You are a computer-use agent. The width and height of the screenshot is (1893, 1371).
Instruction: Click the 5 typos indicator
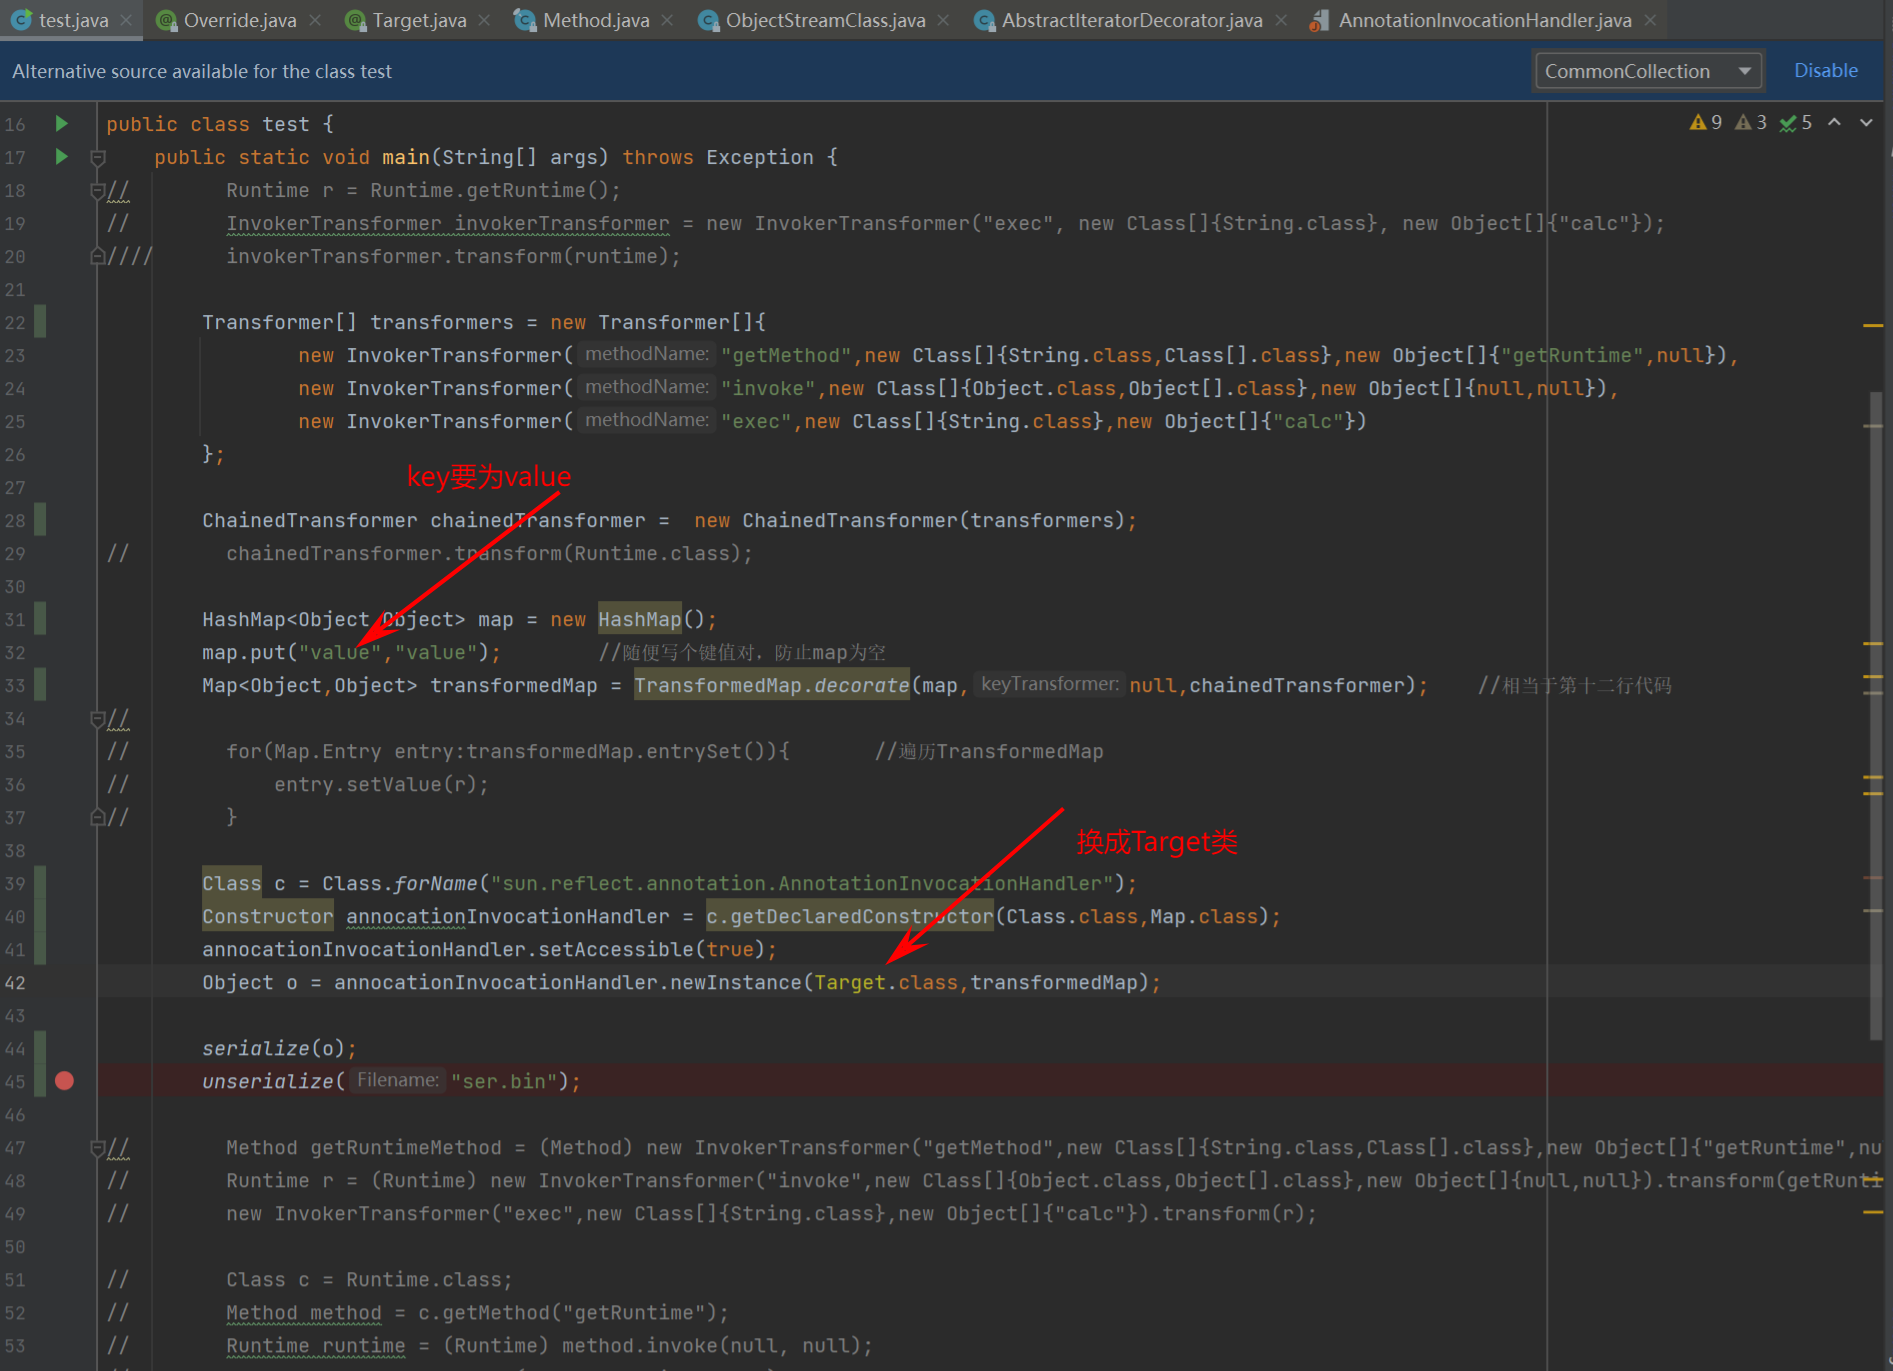1796,123
